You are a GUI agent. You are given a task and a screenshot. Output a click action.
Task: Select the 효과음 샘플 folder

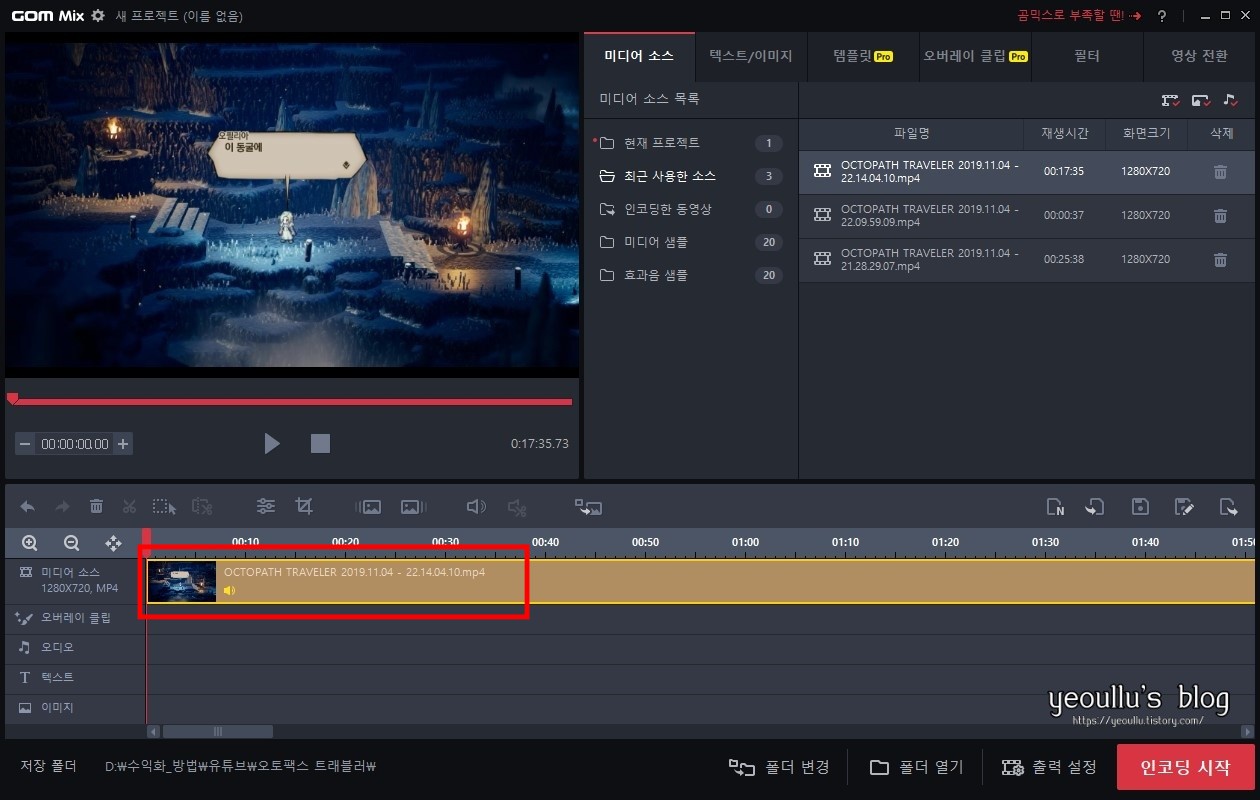coord(690,275)
